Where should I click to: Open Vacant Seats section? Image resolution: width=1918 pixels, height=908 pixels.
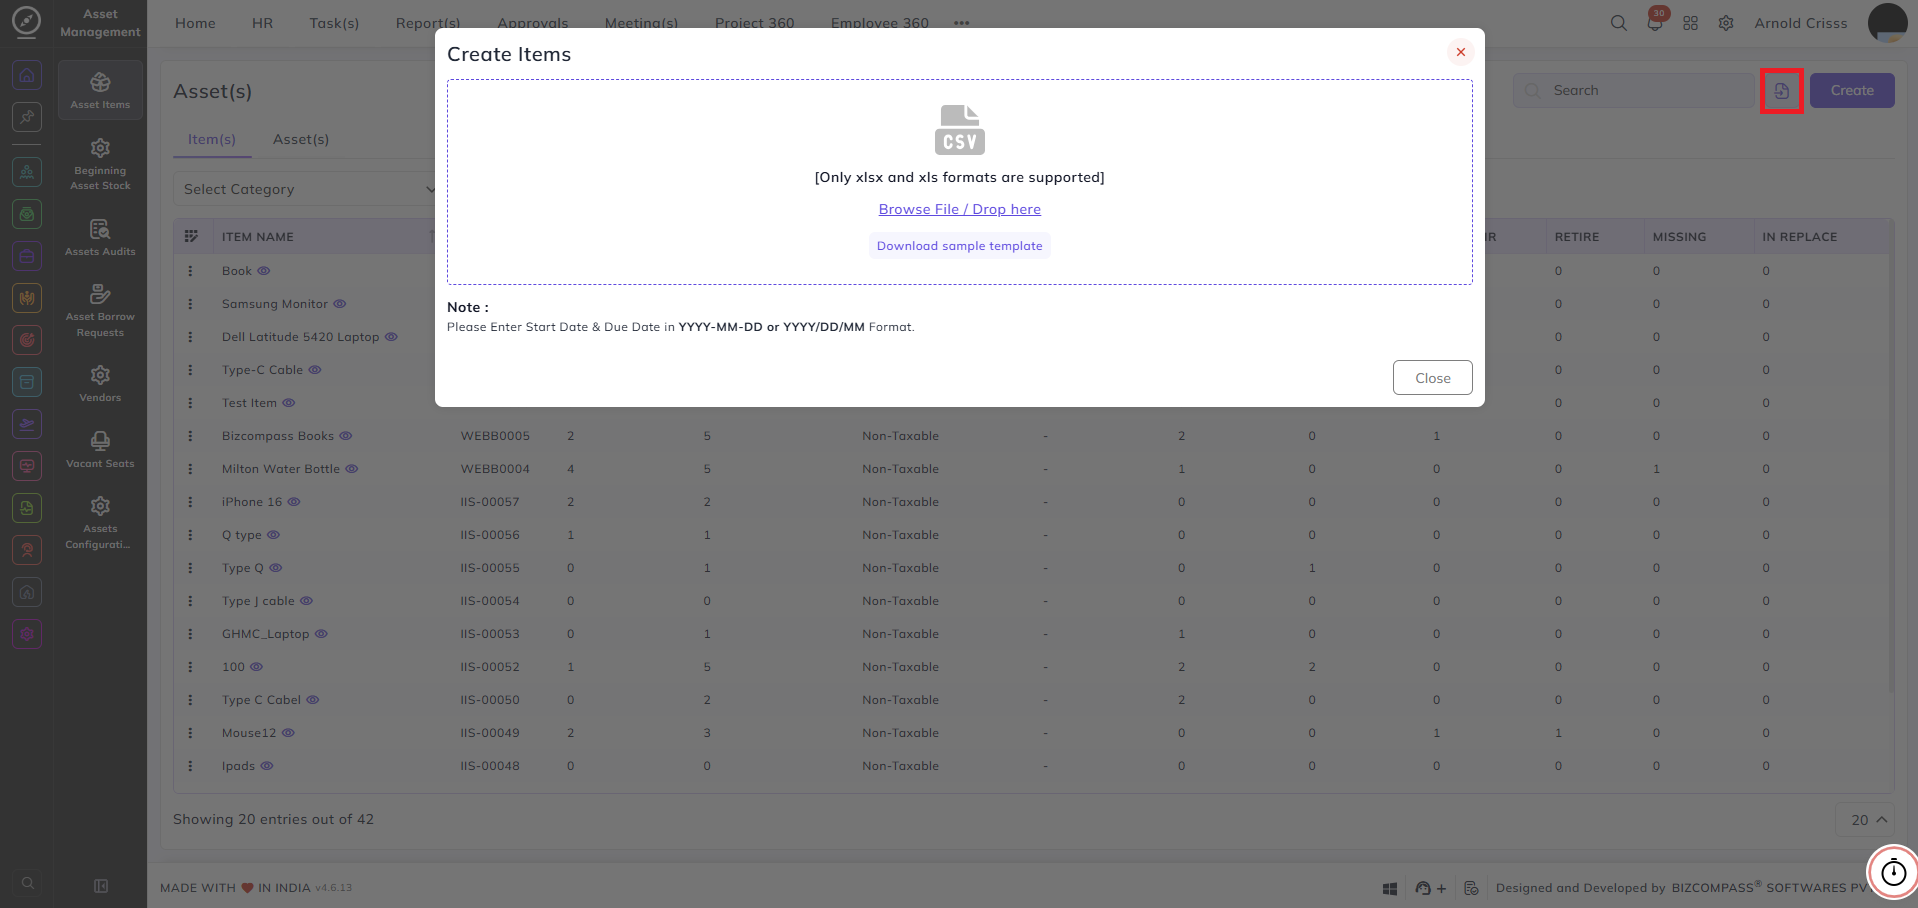(x=100, y=449)
